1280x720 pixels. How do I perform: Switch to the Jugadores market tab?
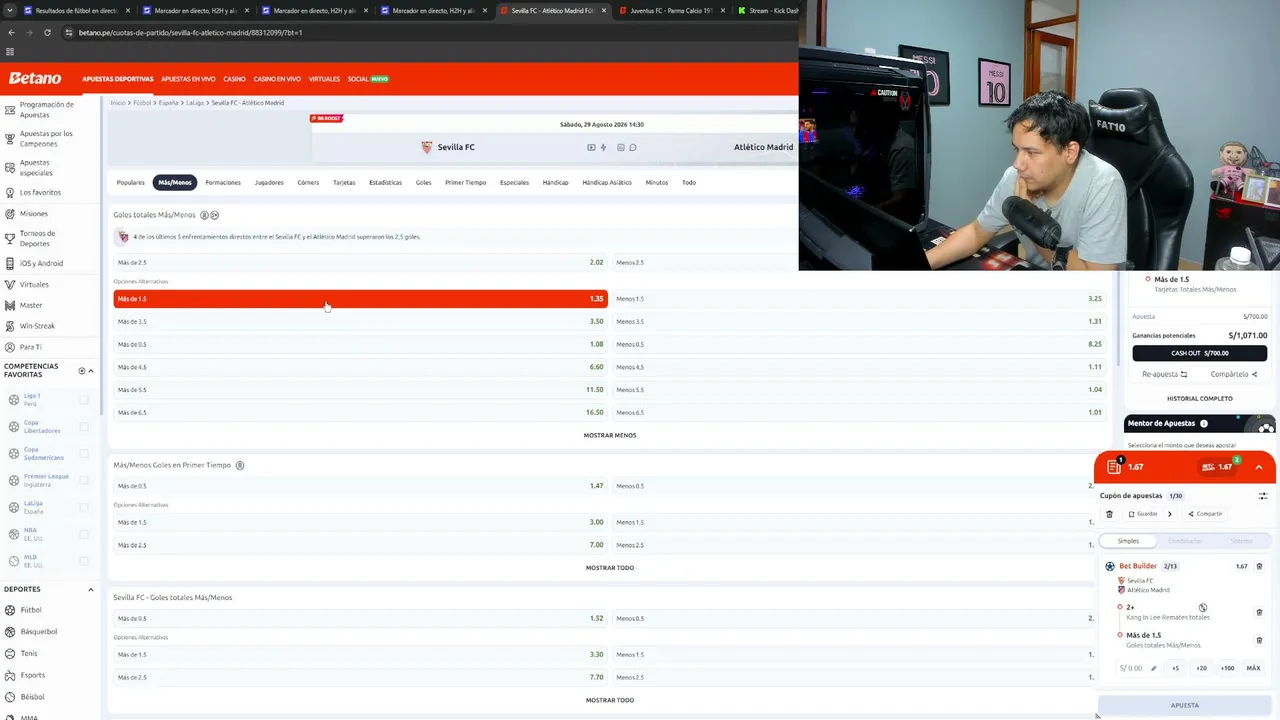click(x=269, y=183)
